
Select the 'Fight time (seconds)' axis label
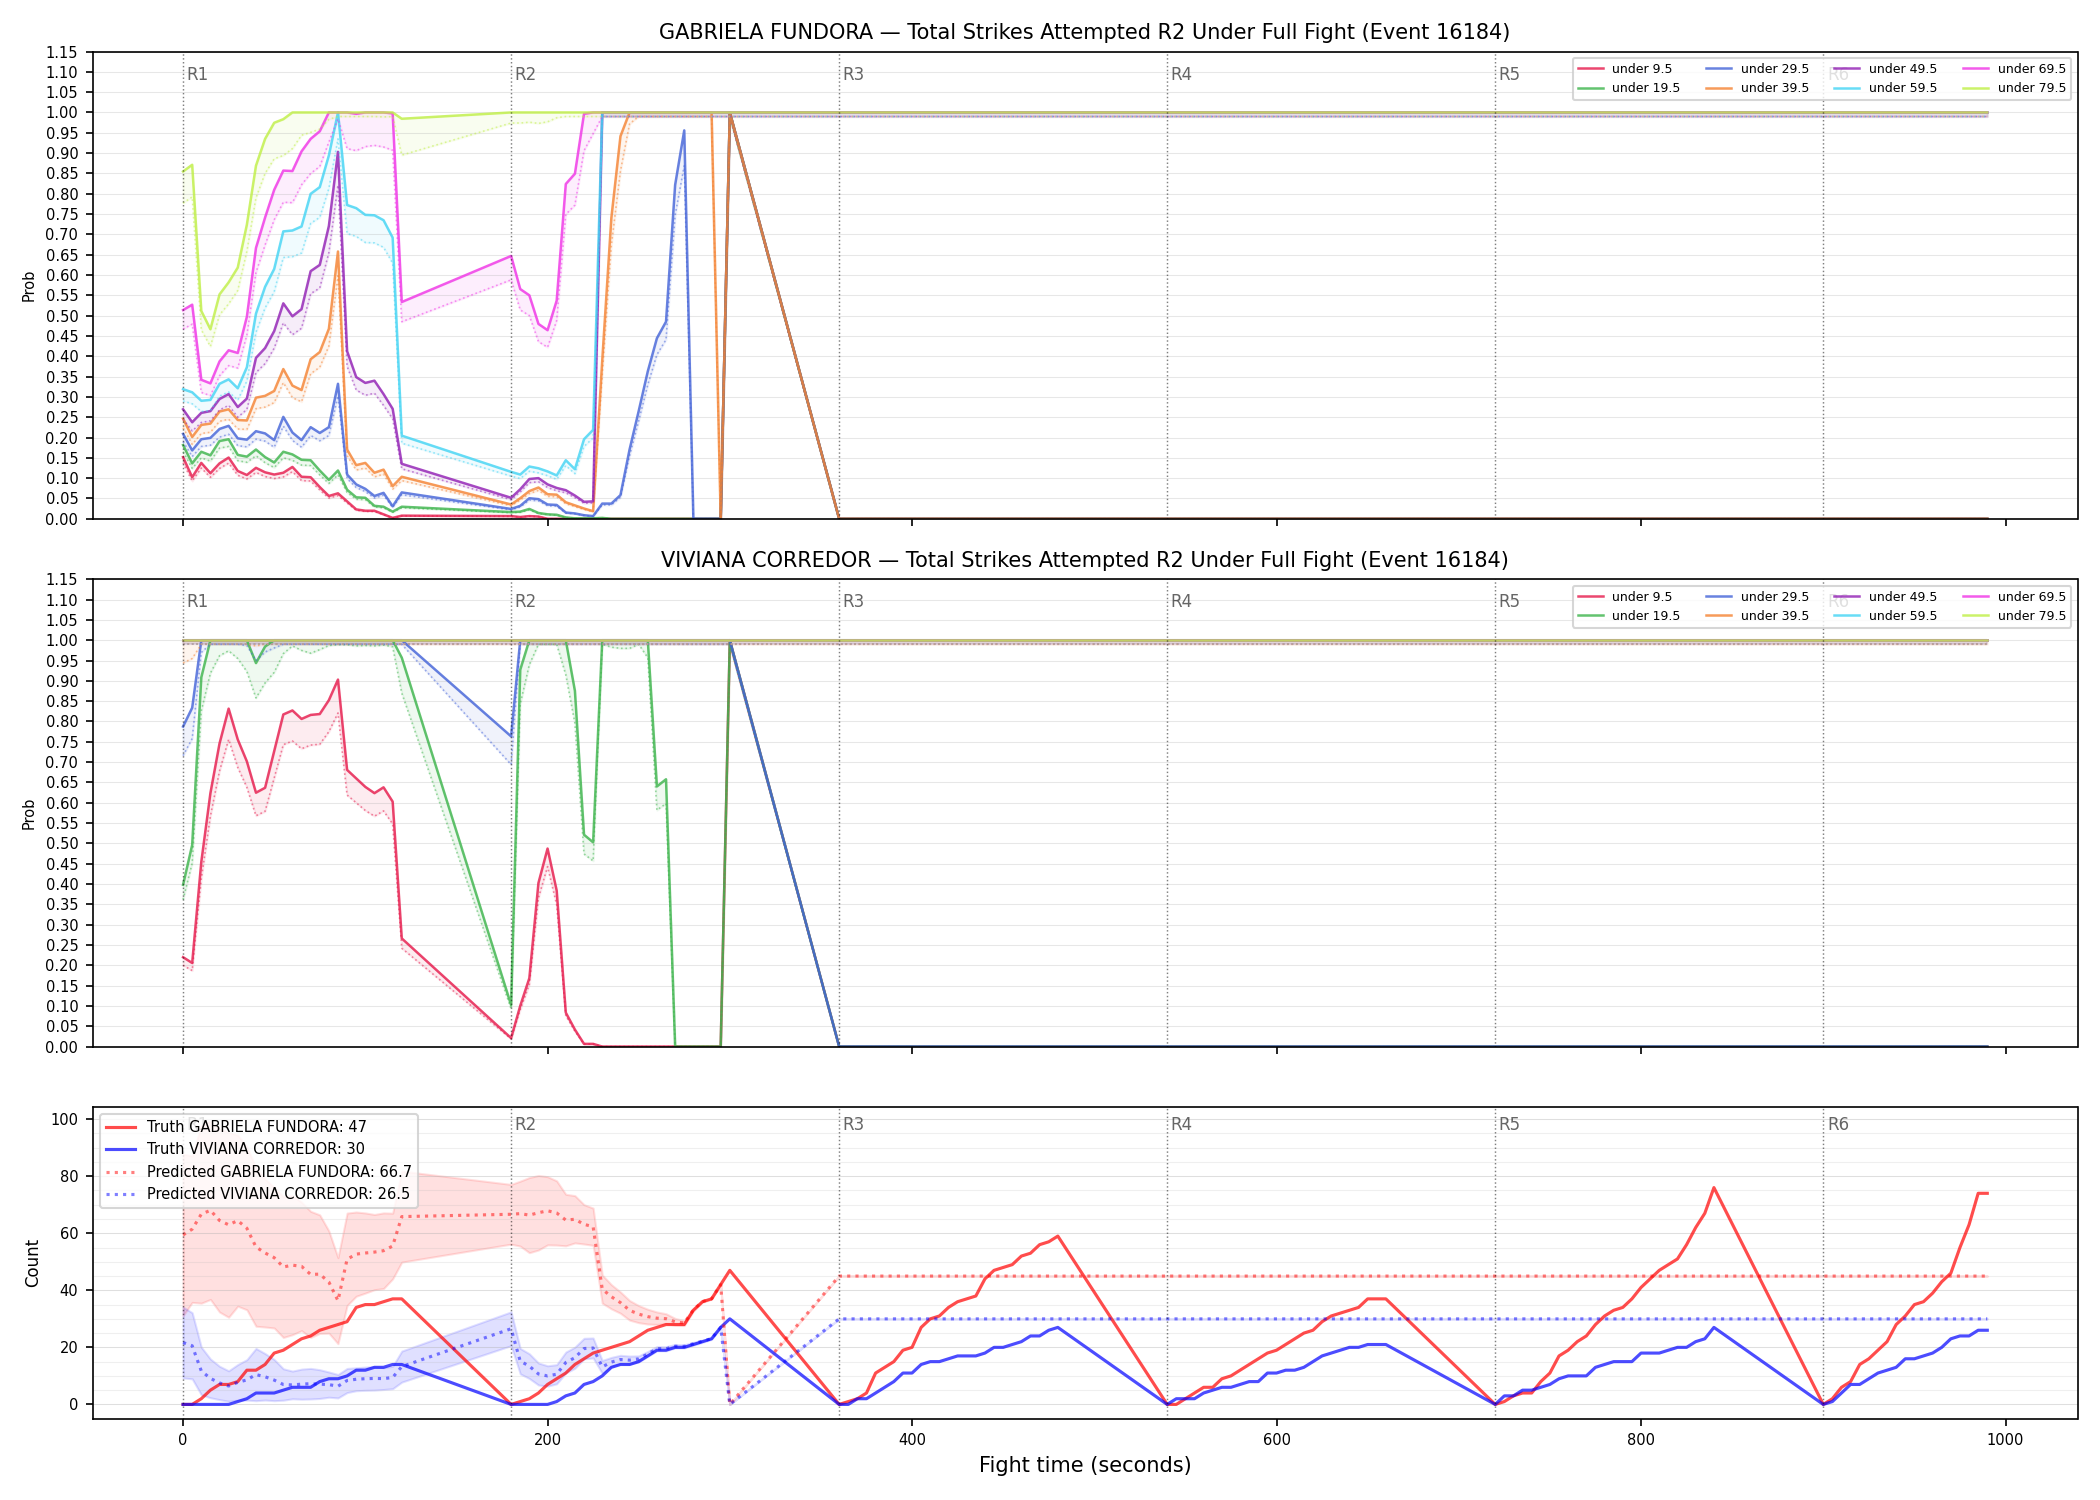pos(1085,1465)
